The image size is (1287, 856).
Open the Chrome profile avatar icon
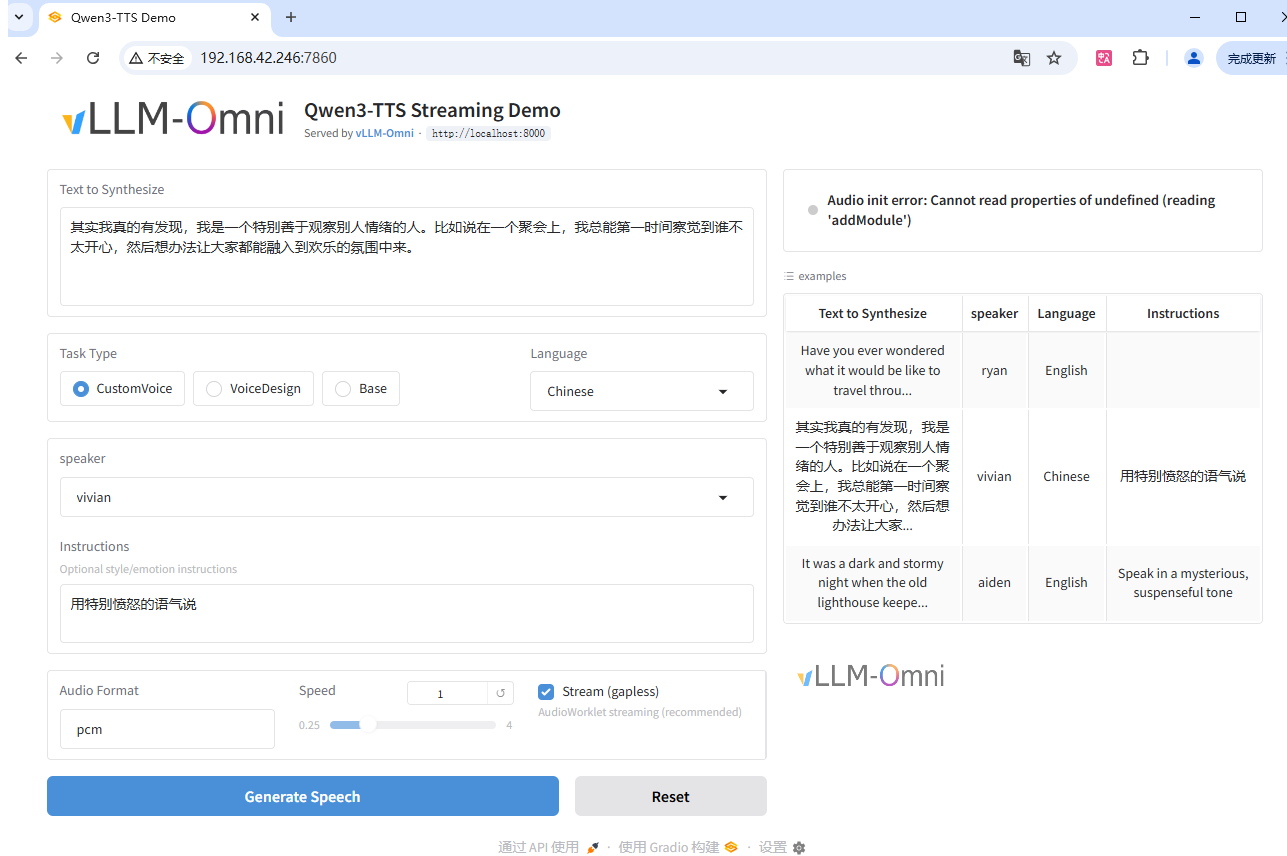[1193, 58]
